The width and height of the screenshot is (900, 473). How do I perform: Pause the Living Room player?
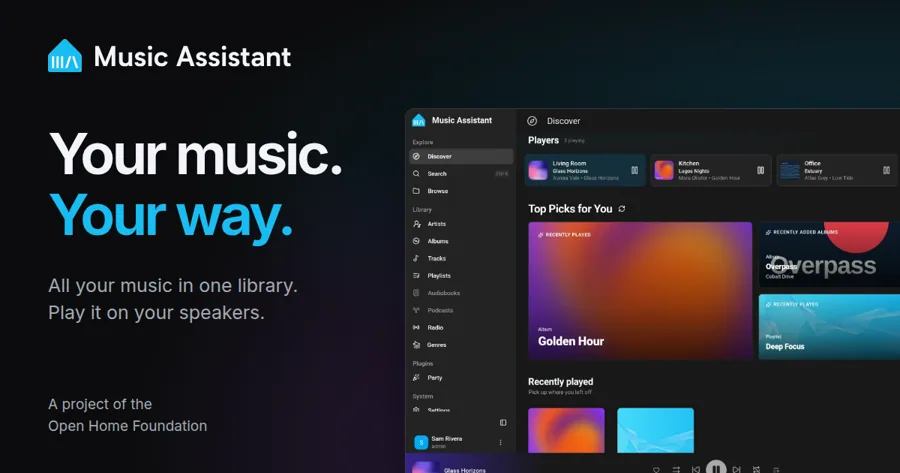(634, 170)
